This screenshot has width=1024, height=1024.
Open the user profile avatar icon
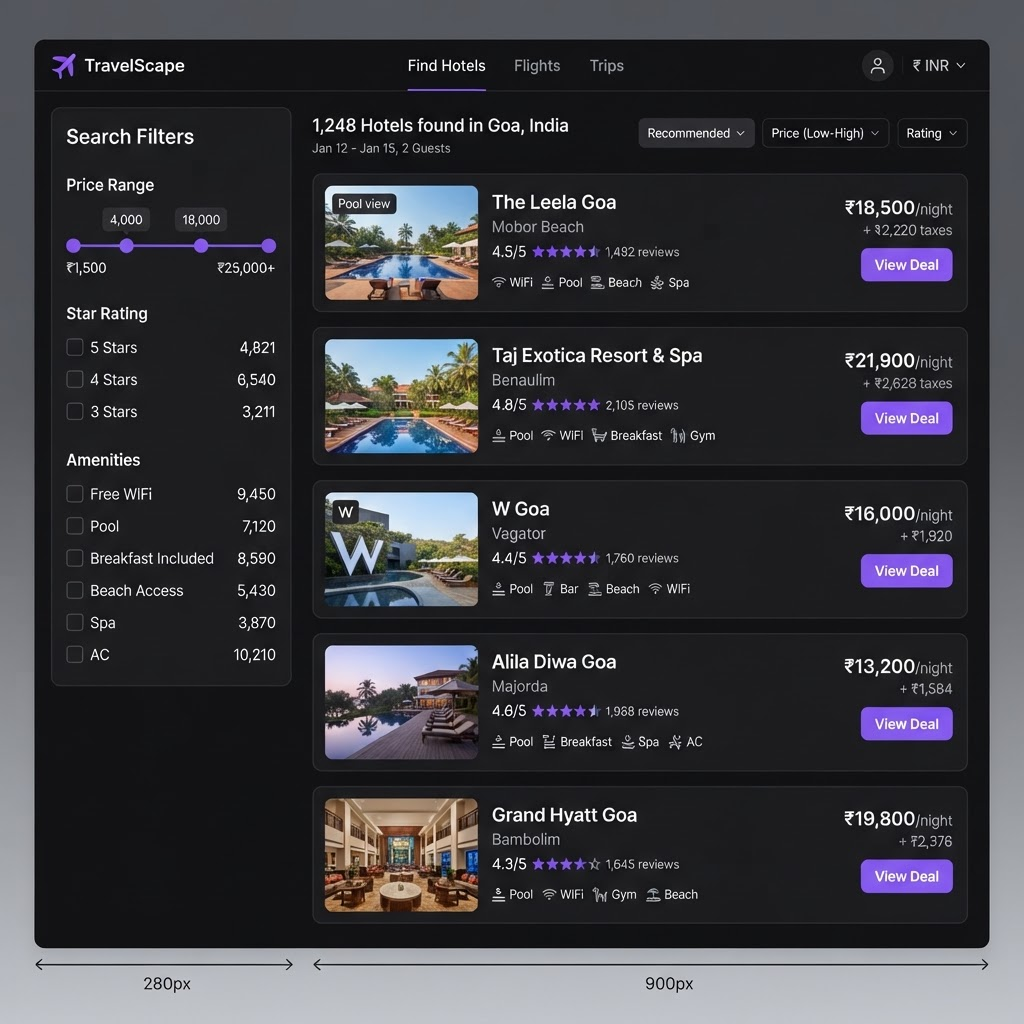tap(877, 65)
